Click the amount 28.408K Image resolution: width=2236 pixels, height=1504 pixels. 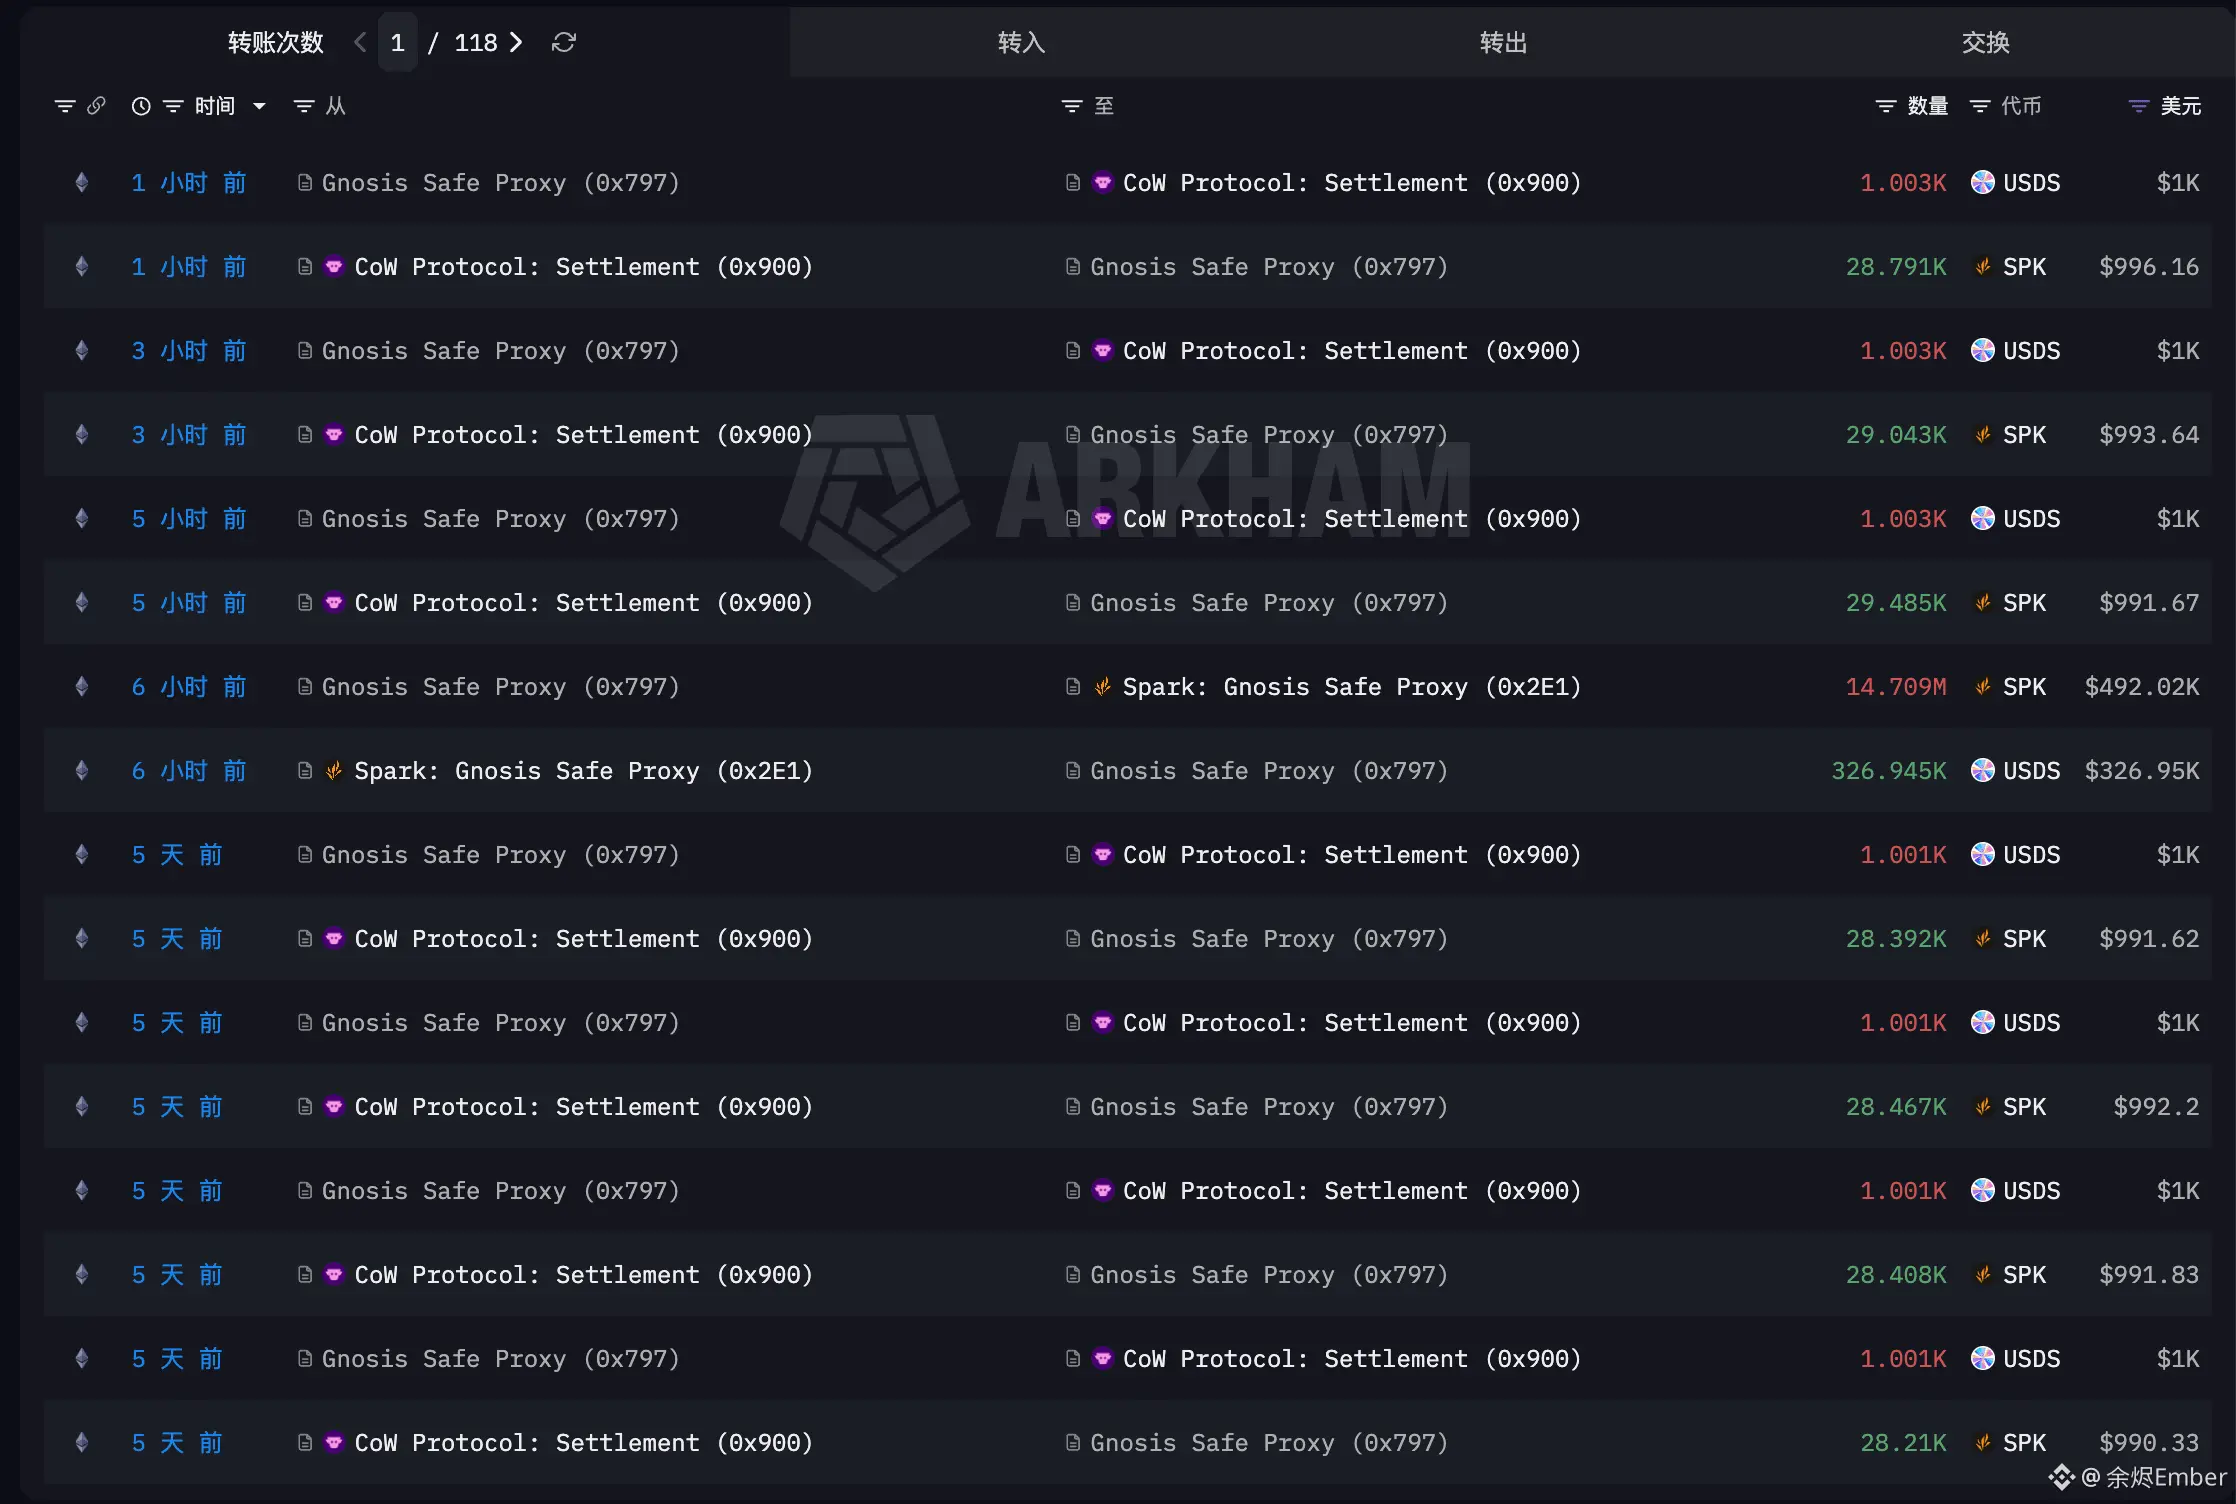[1896, 1275]
